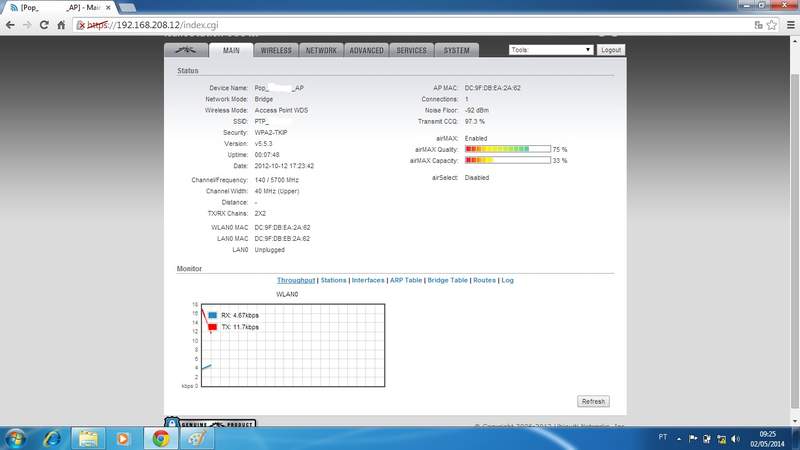Click the Action Center flag icon
Screen dimensions: 800x450
click(x=693, y=438)
